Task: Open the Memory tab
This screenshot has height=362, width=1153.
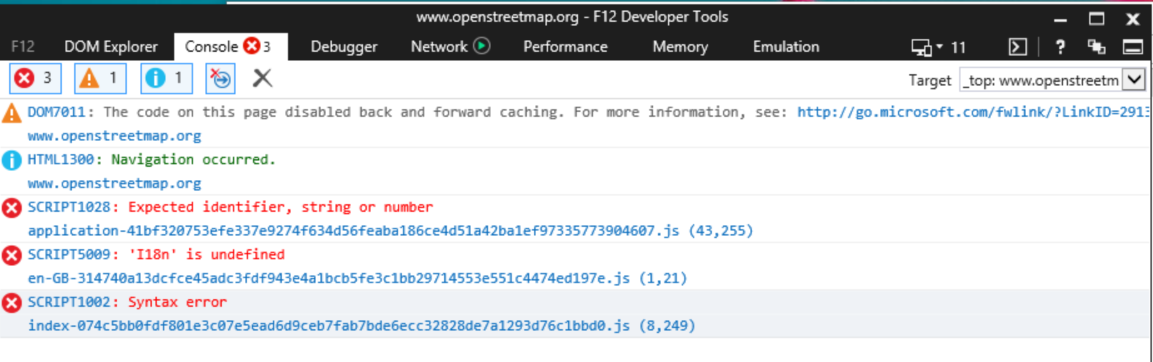Action: [680, 47]
